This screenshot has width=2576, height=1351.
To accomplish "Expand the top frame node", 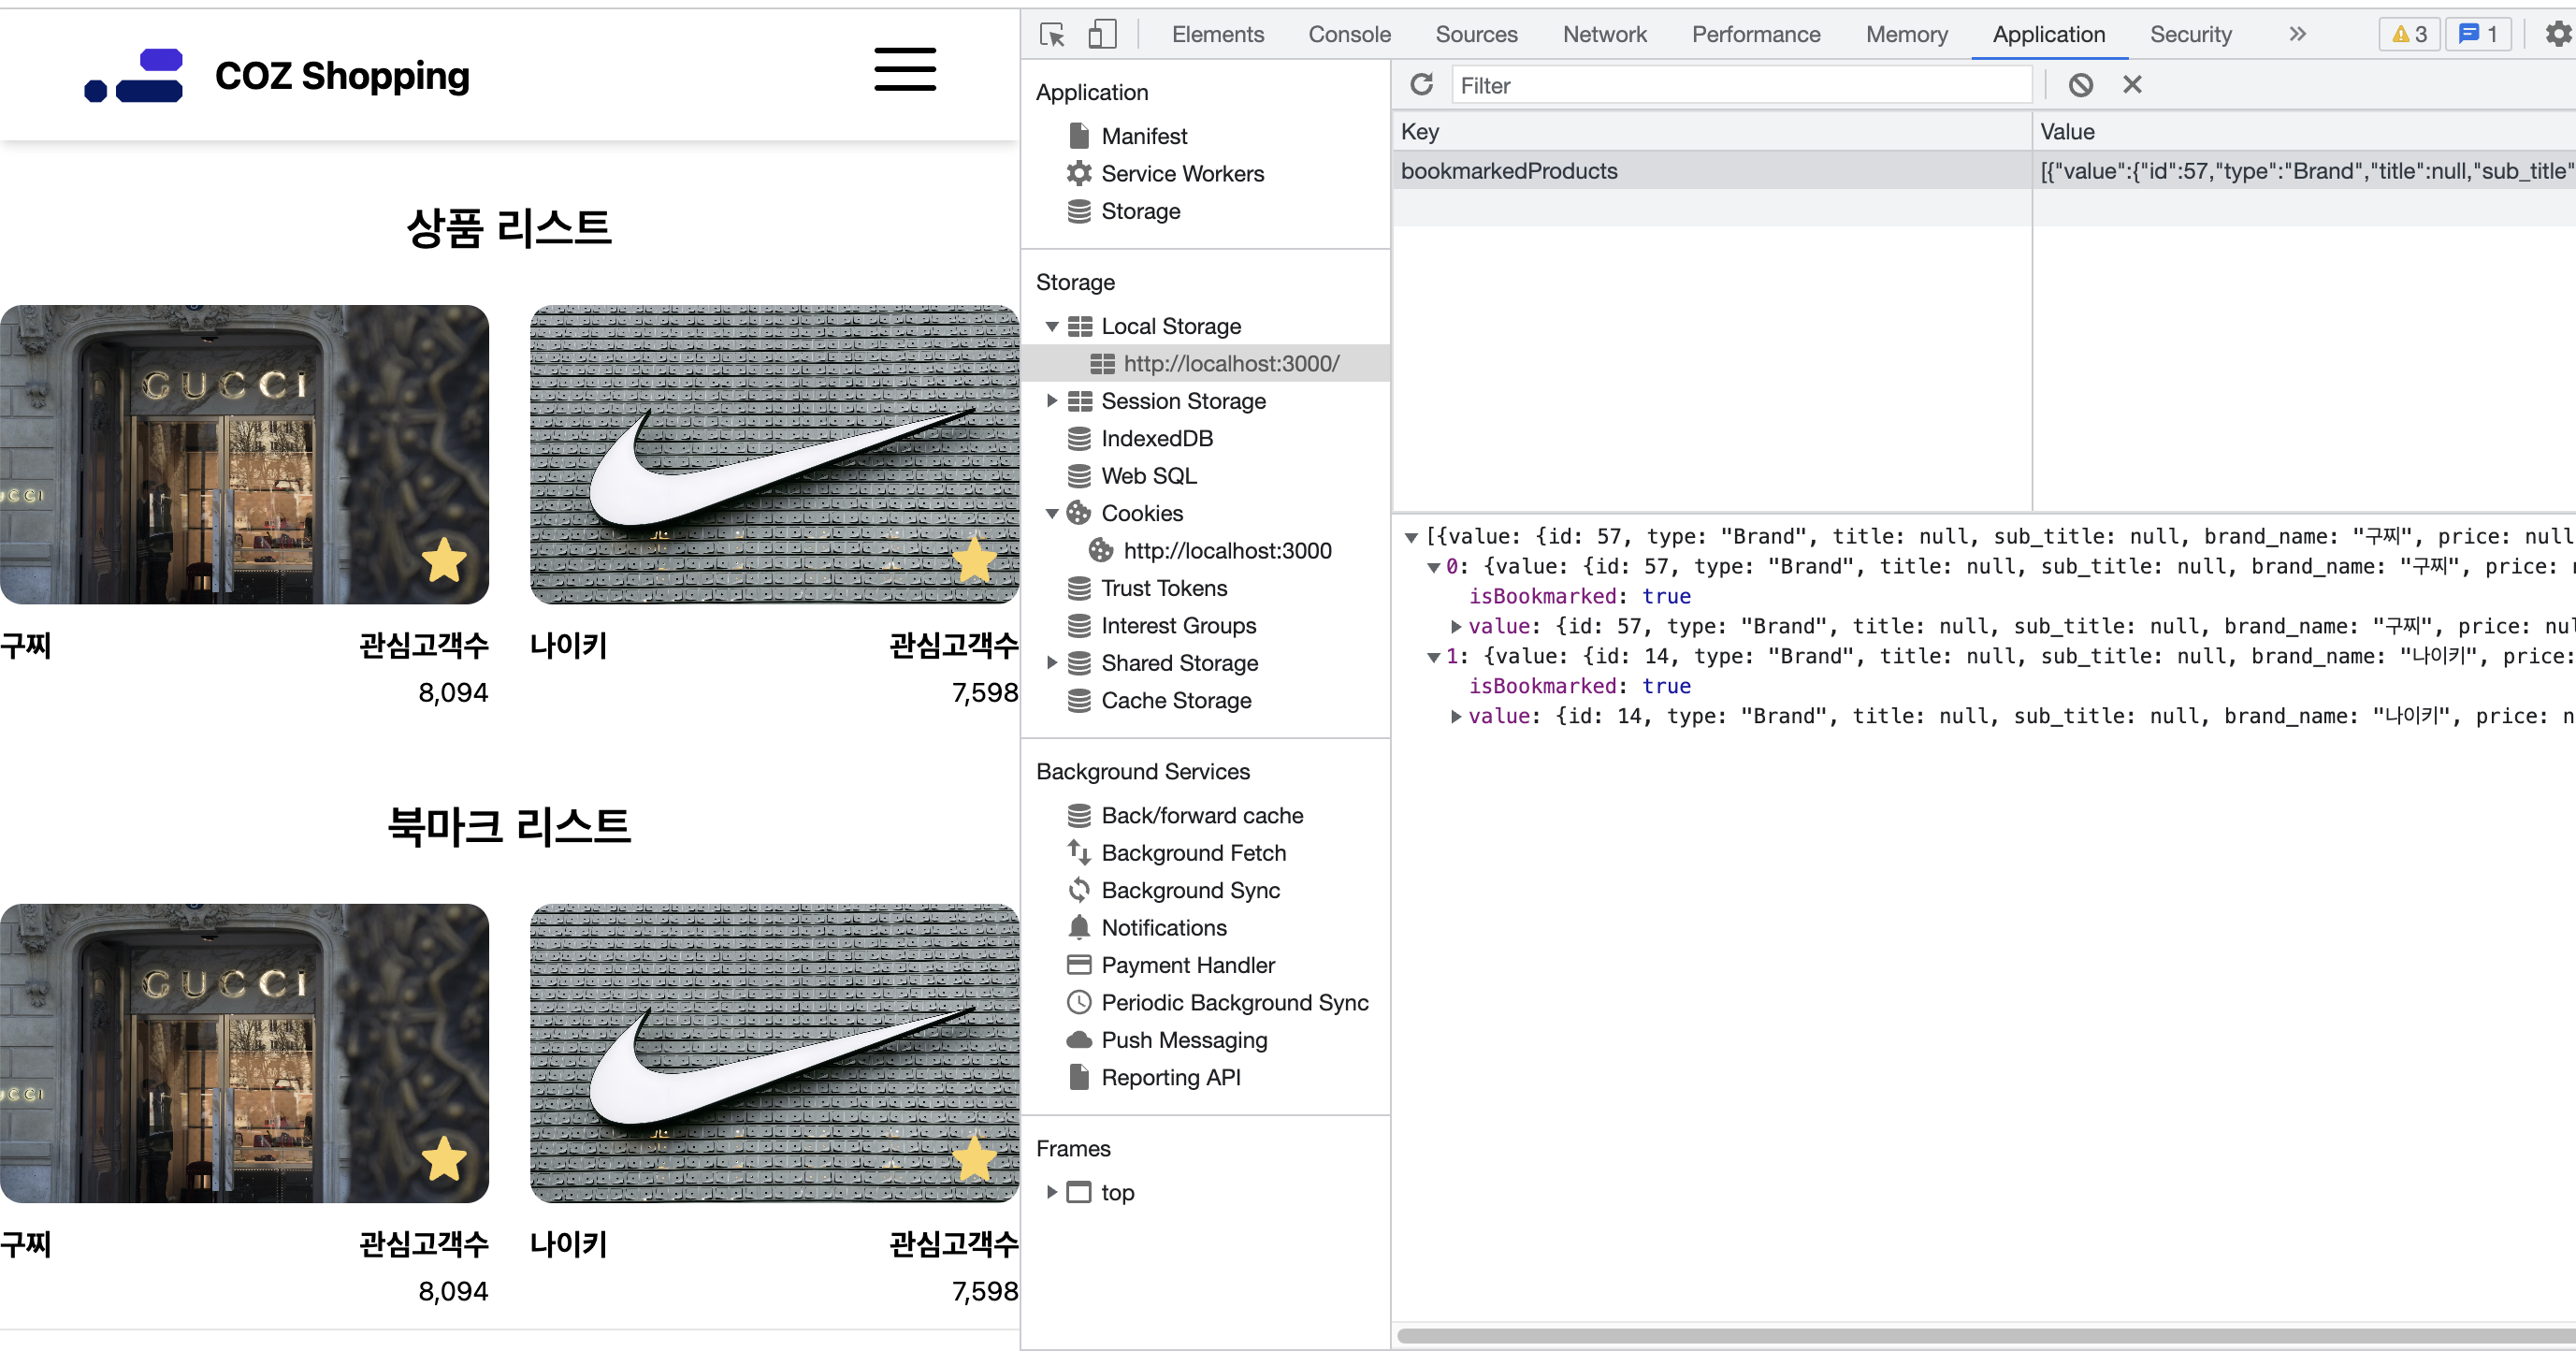I will (1052, 1192).
